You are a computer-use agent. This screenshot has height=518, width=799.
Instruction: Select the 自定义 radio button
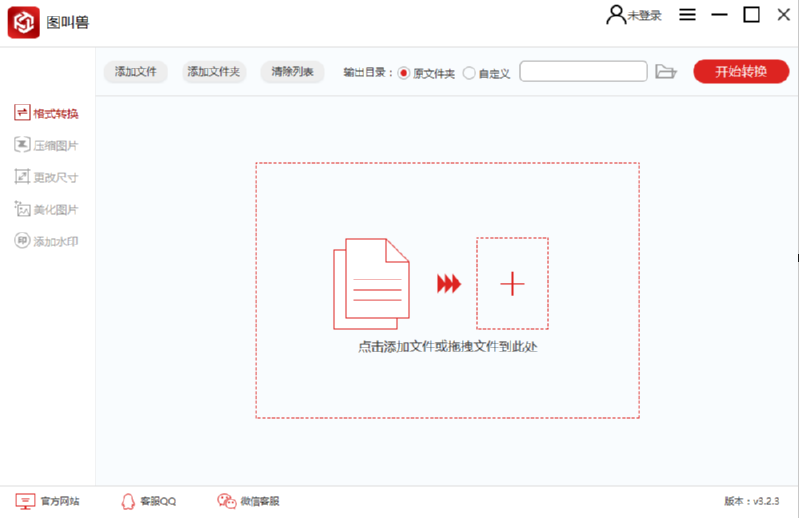[469, 73]
